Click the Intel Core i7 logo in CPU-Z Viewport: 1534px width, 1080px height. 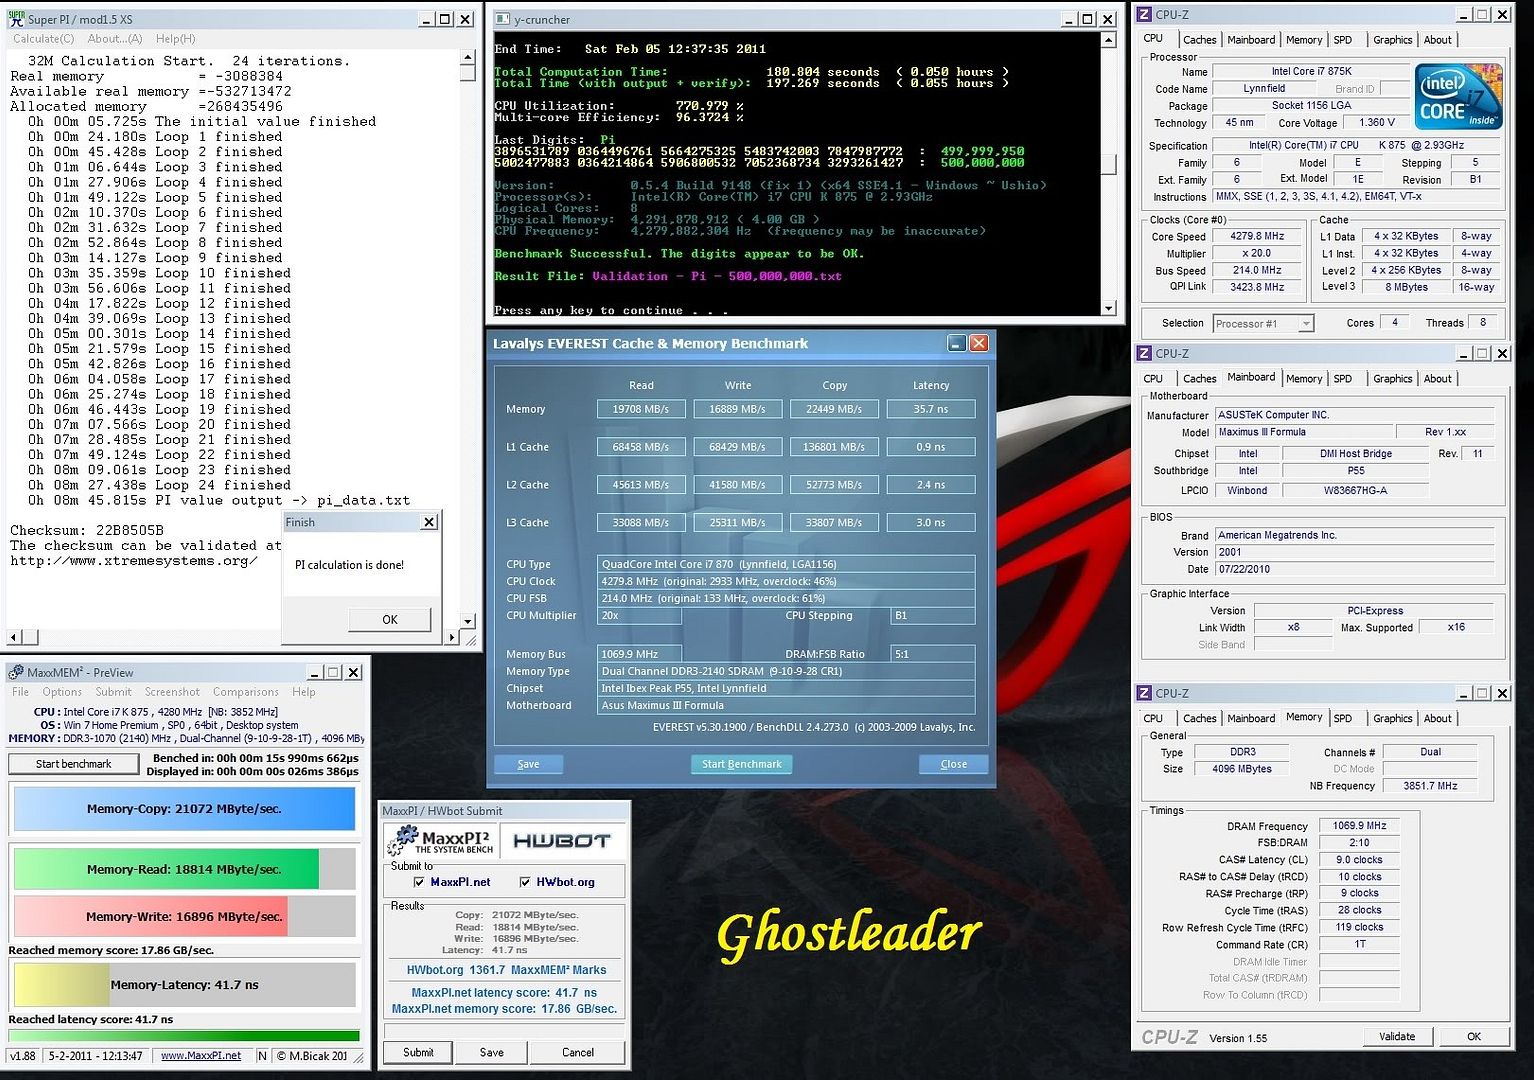click(1459, 95)
